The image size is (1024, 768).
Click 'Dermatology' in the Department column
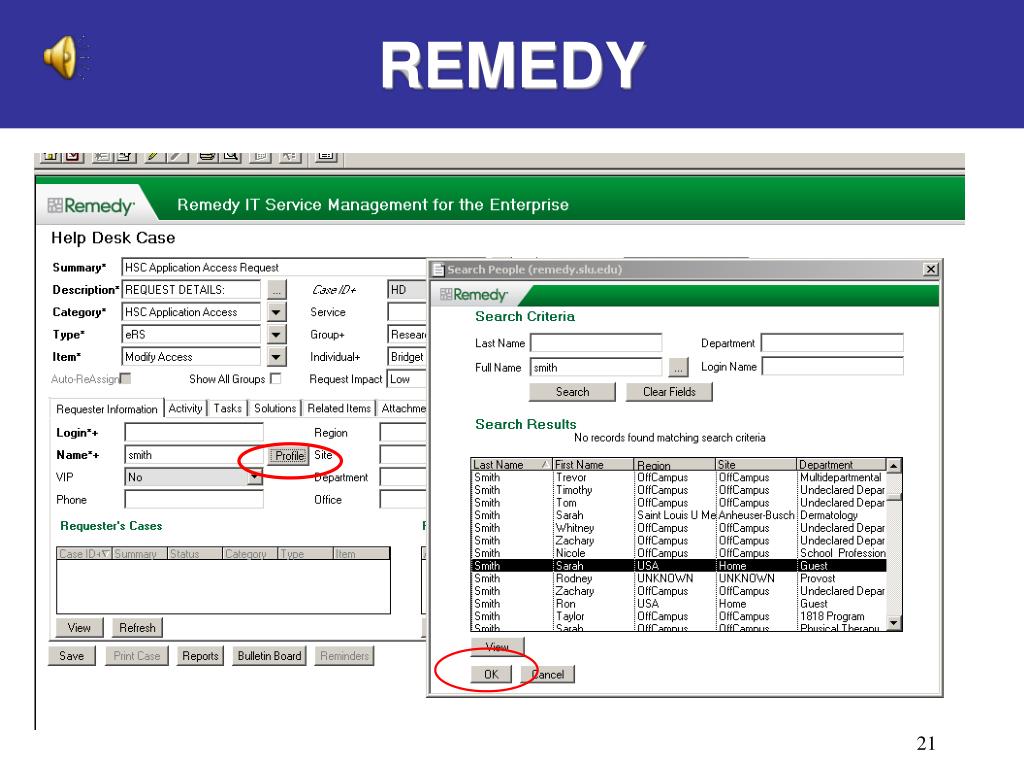[829, 515]
